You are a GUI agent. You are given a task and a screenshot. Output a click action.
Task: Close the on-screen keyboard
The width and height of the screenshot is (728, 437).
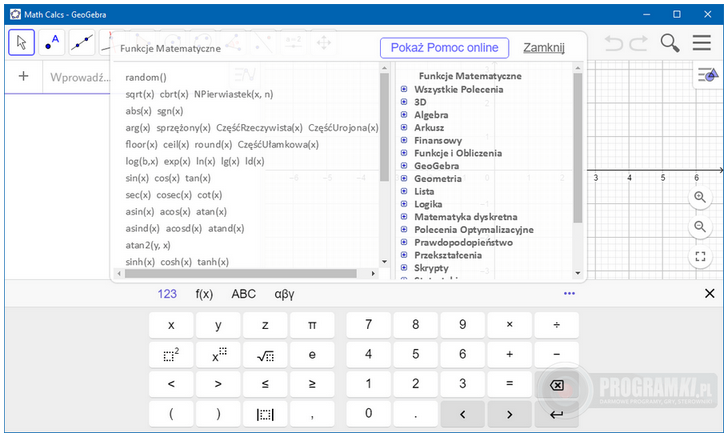pyautogui.click(x=709, y=294)
